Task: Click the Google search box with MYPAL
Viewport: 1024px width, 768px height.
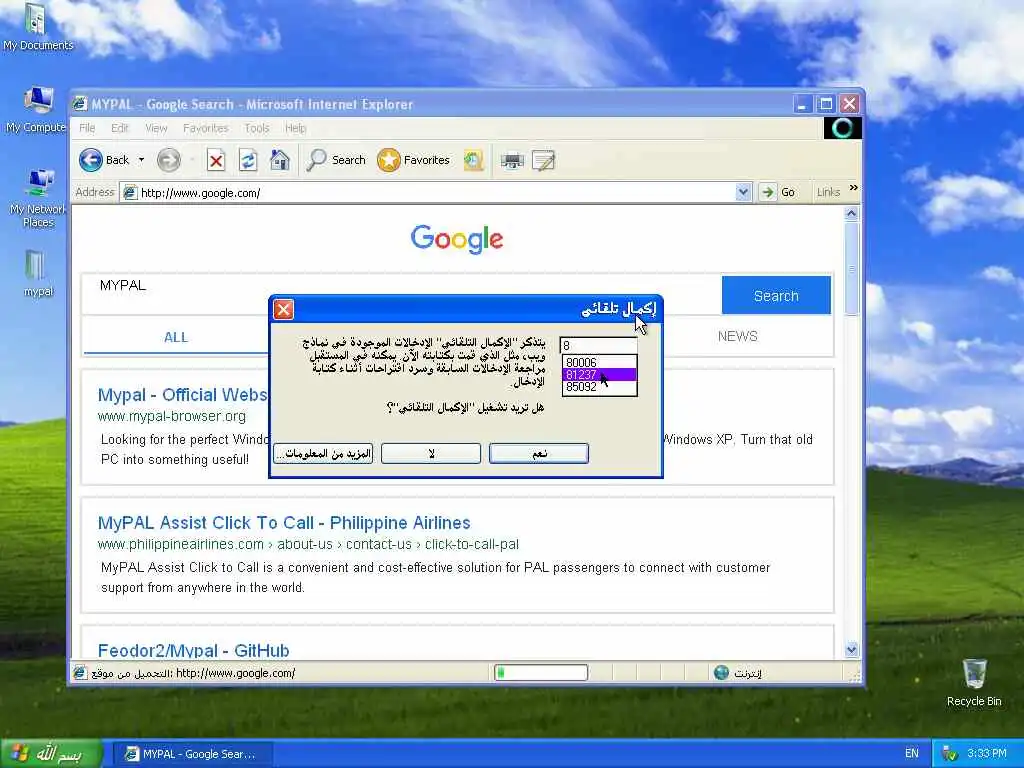Action: pyautogui.click(x=400, y=295)
